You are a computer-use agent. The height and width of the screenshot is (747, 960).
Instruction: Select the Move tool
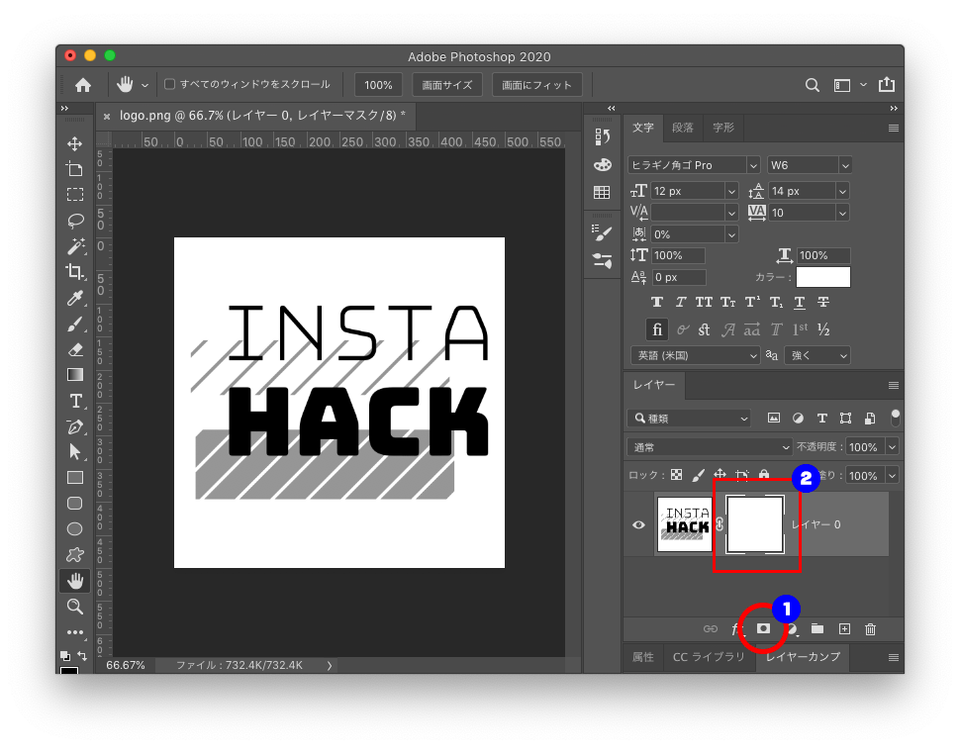75,144
